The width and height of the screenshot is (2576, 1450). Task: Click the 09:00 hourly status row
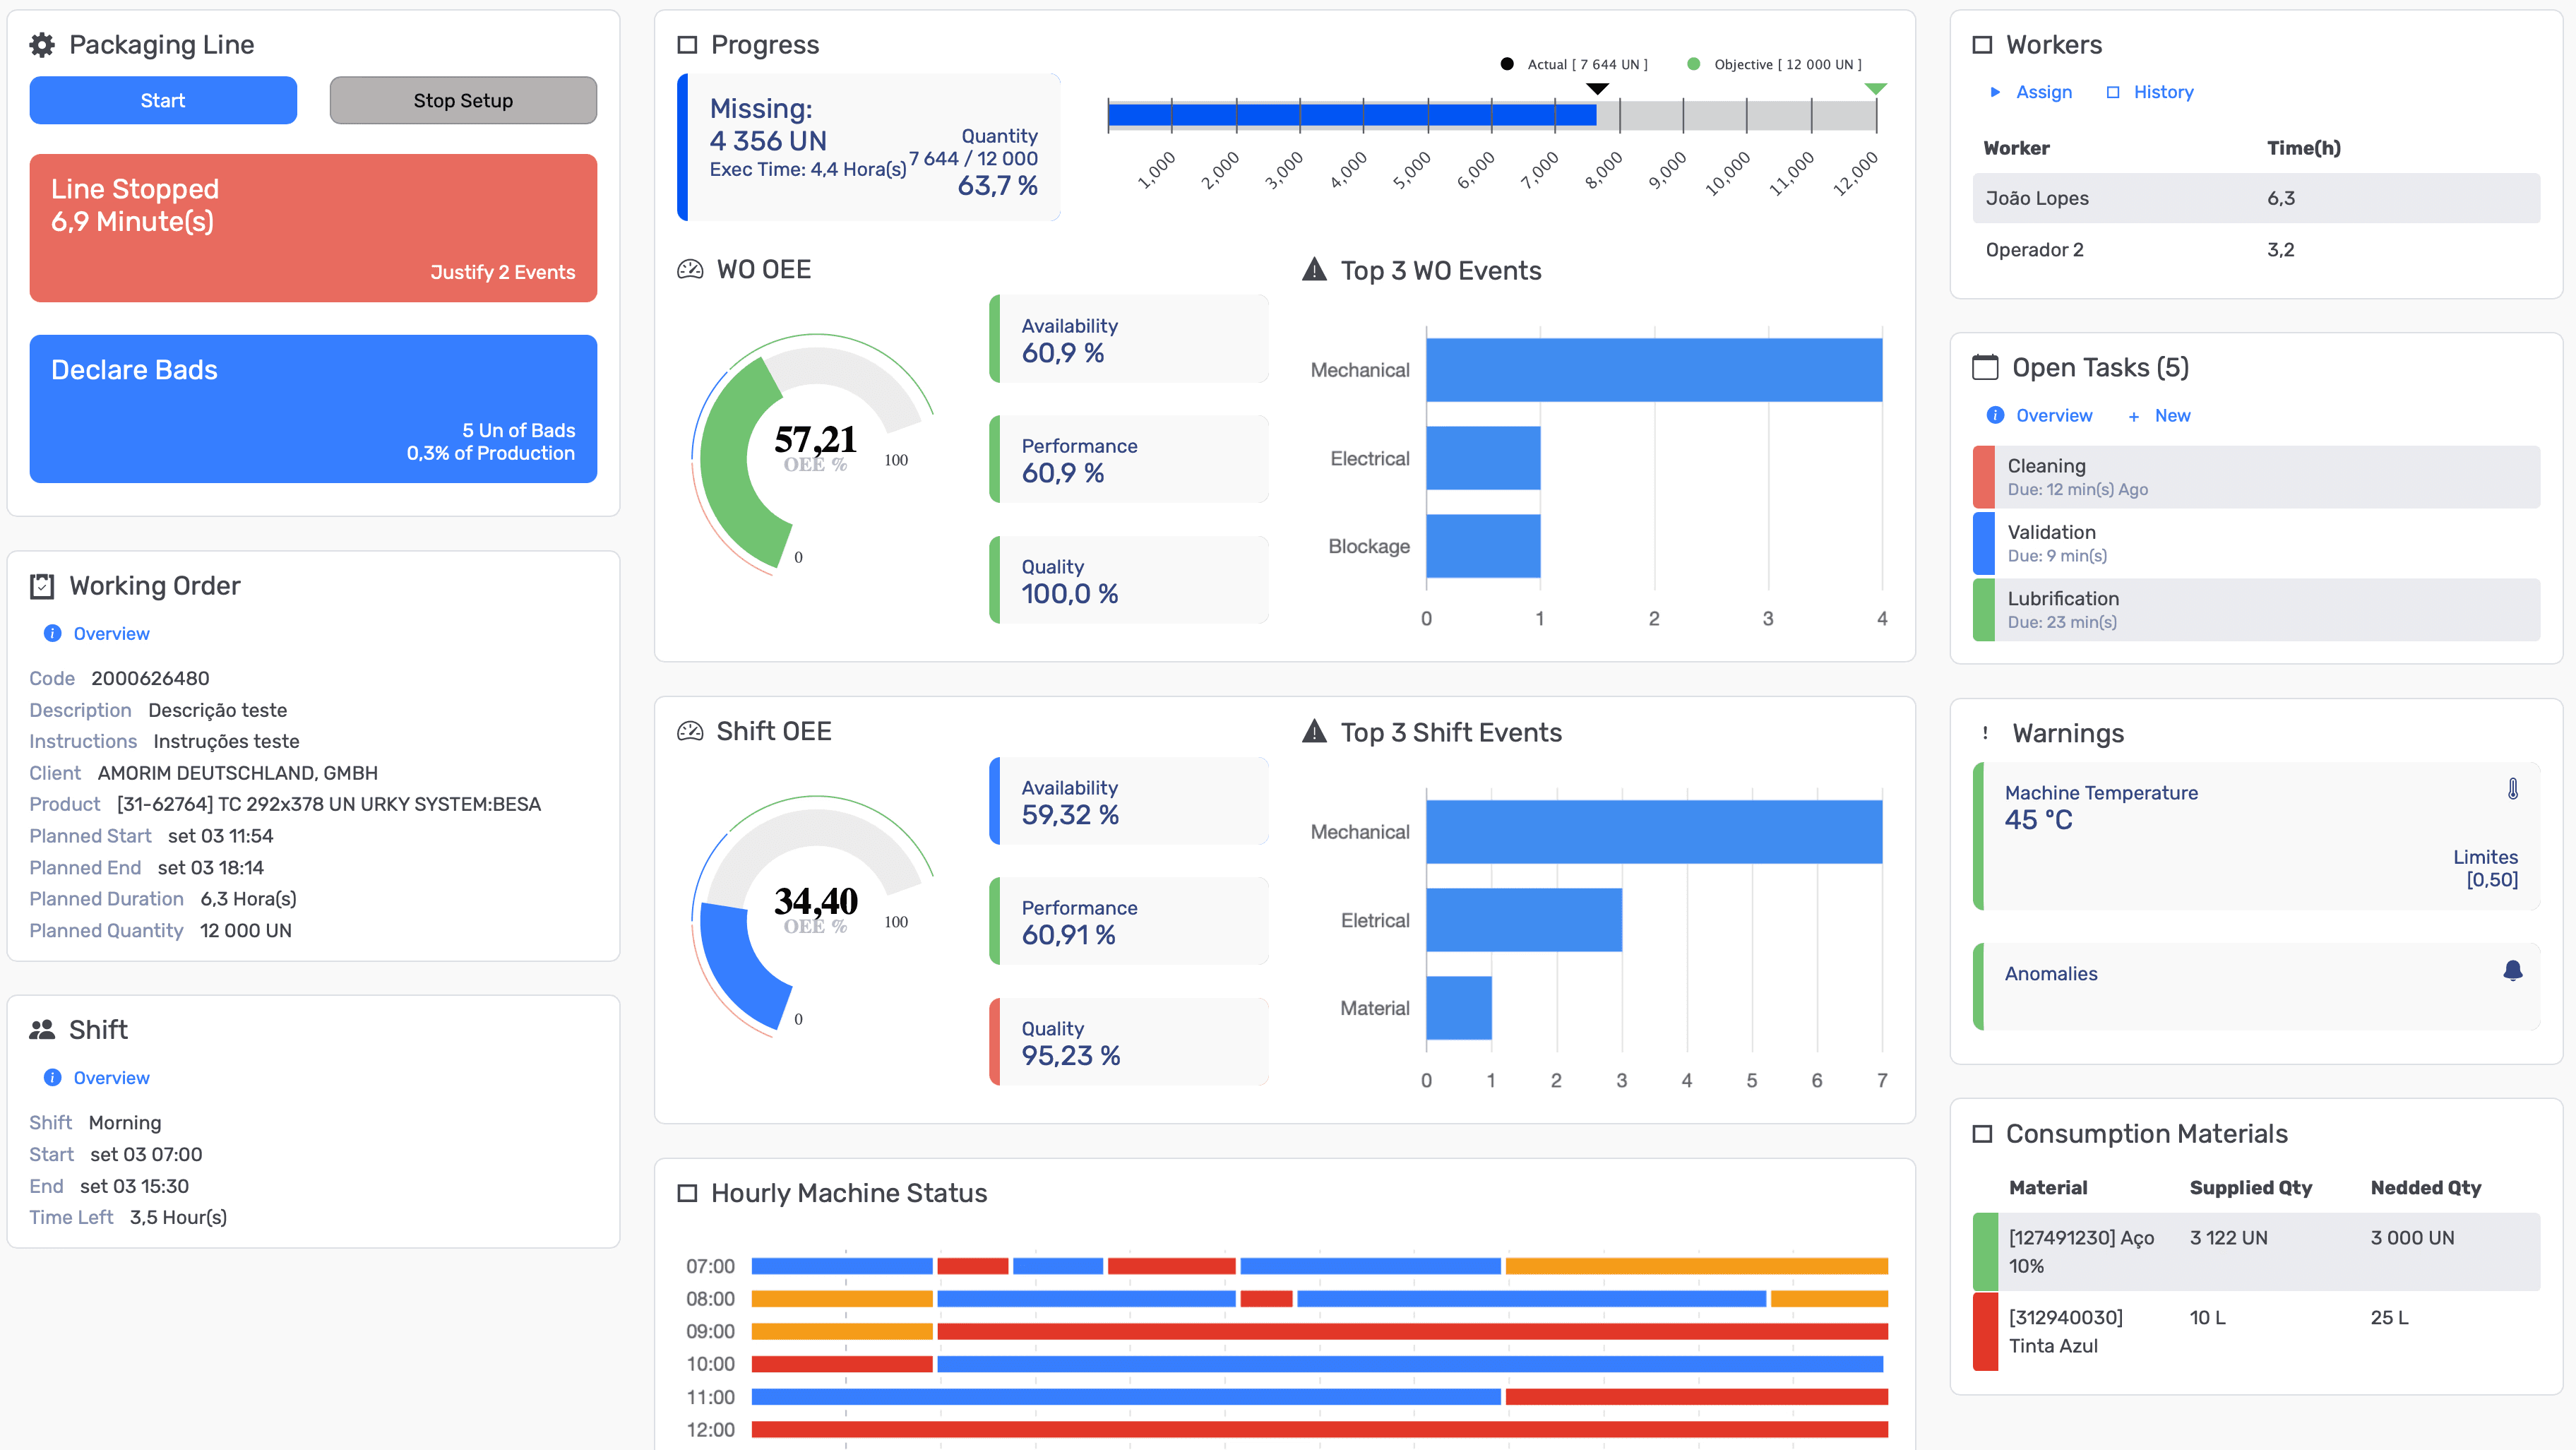(1319, 1332)
